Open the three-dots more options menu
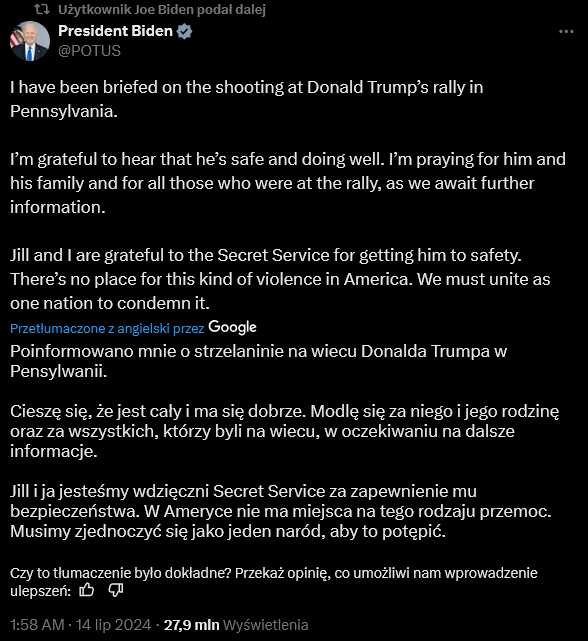Viewport: 588px width, 641px height. tap(566, 31)
